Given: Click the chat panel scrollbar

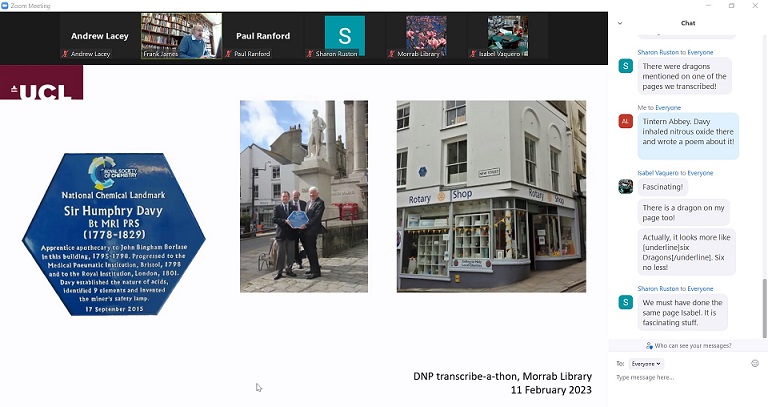Looking at the screenshot, I should [765, 309].
